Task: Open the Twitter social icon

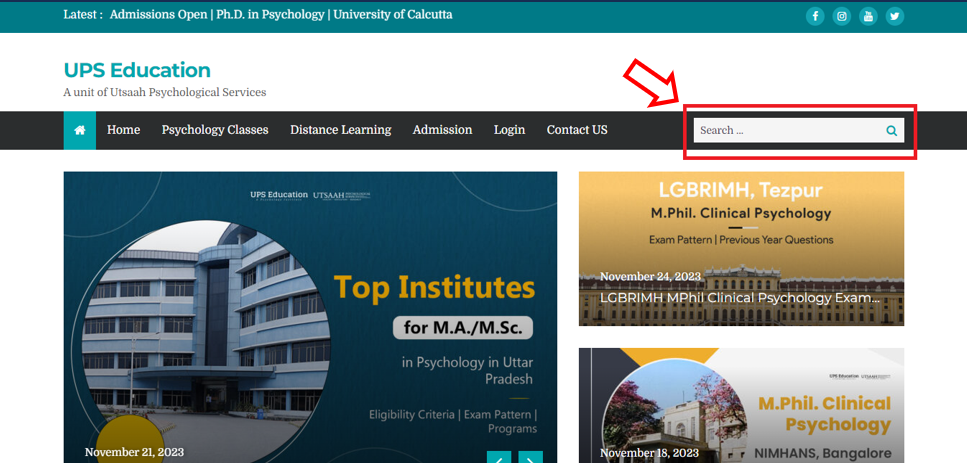Action: [894, 16]
